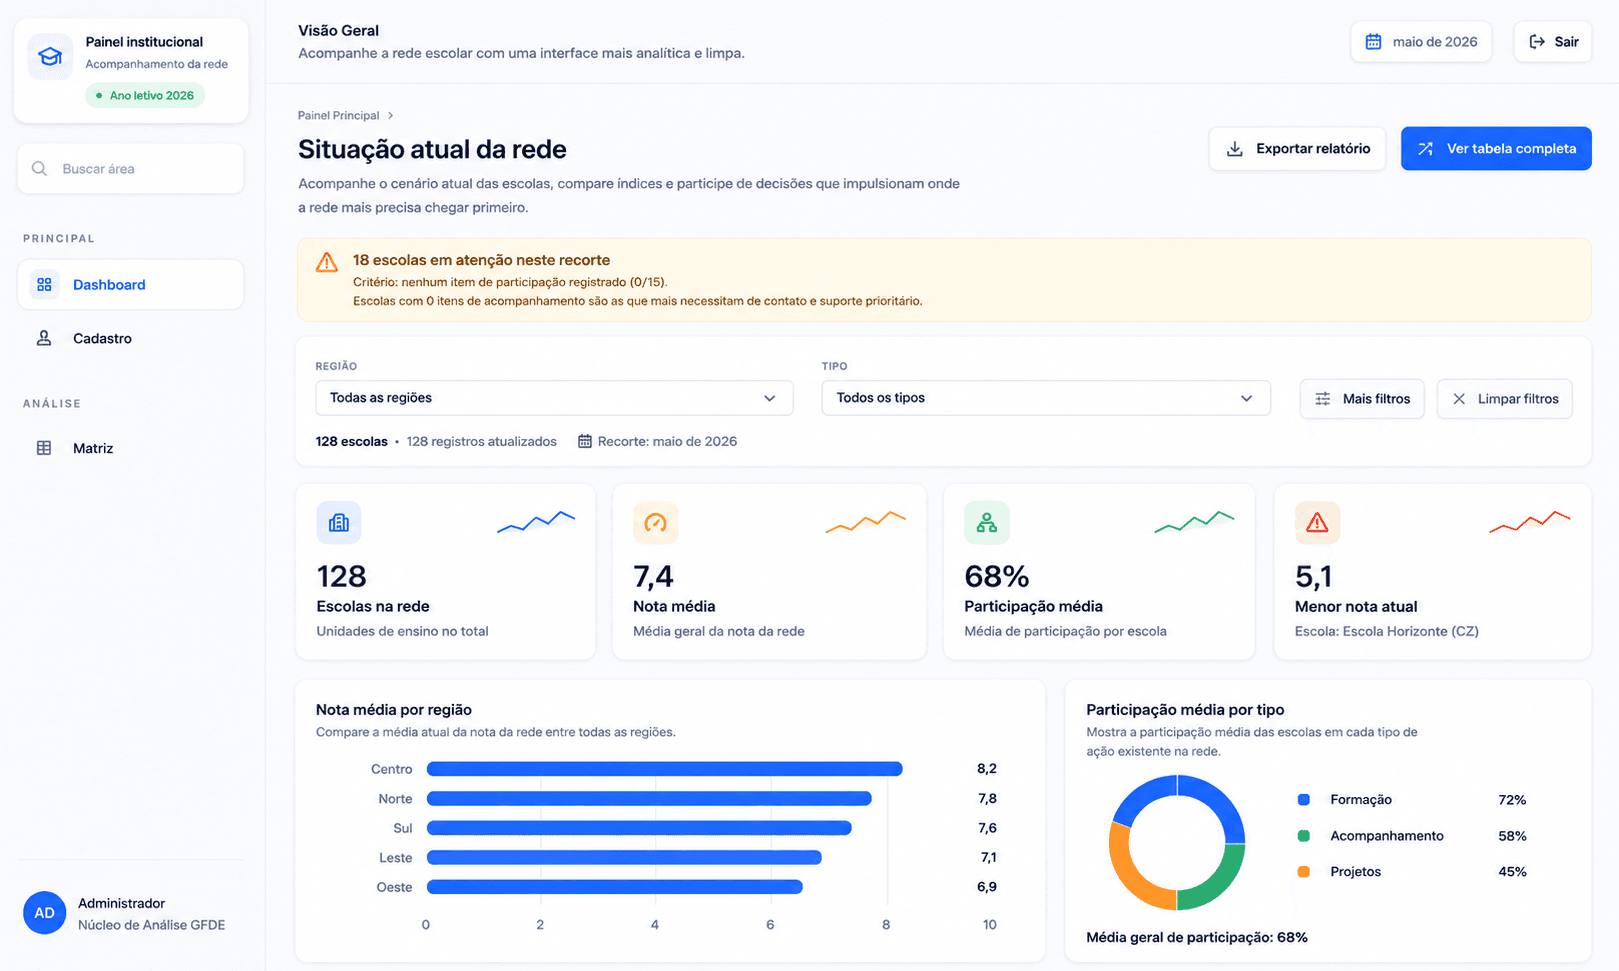Click the Oeste bar in region chart
The height and width of the screenshot is (971, 1619).
click(x=615, y=887)
